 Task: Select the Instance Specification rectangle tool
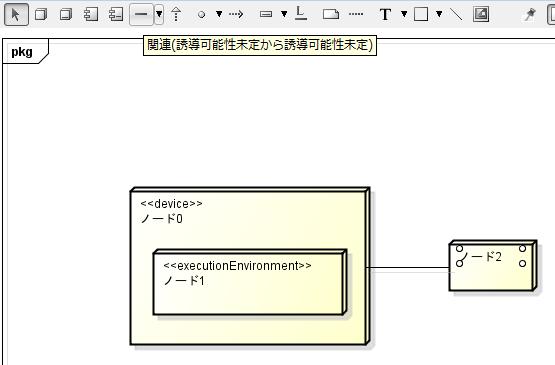(266, 15)
